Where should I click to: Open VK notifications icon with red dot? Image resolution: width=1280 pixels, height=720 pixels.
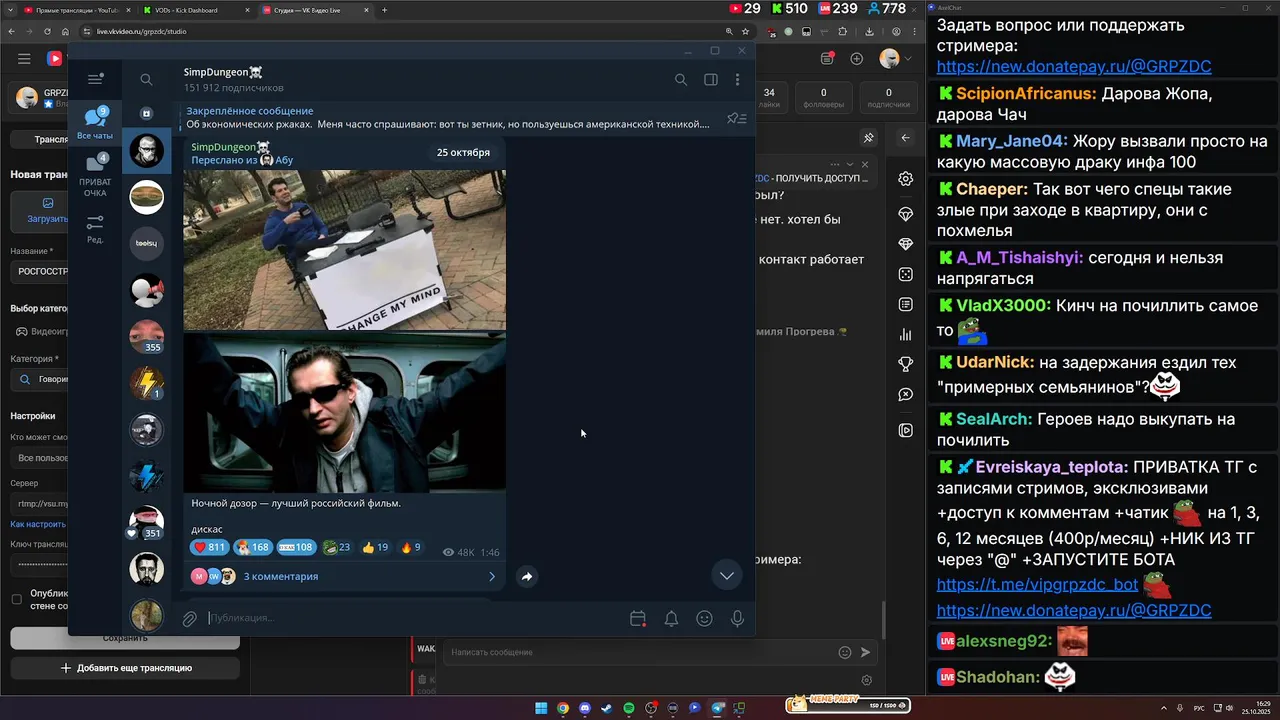pyautogui.click(x=828, y=59)
